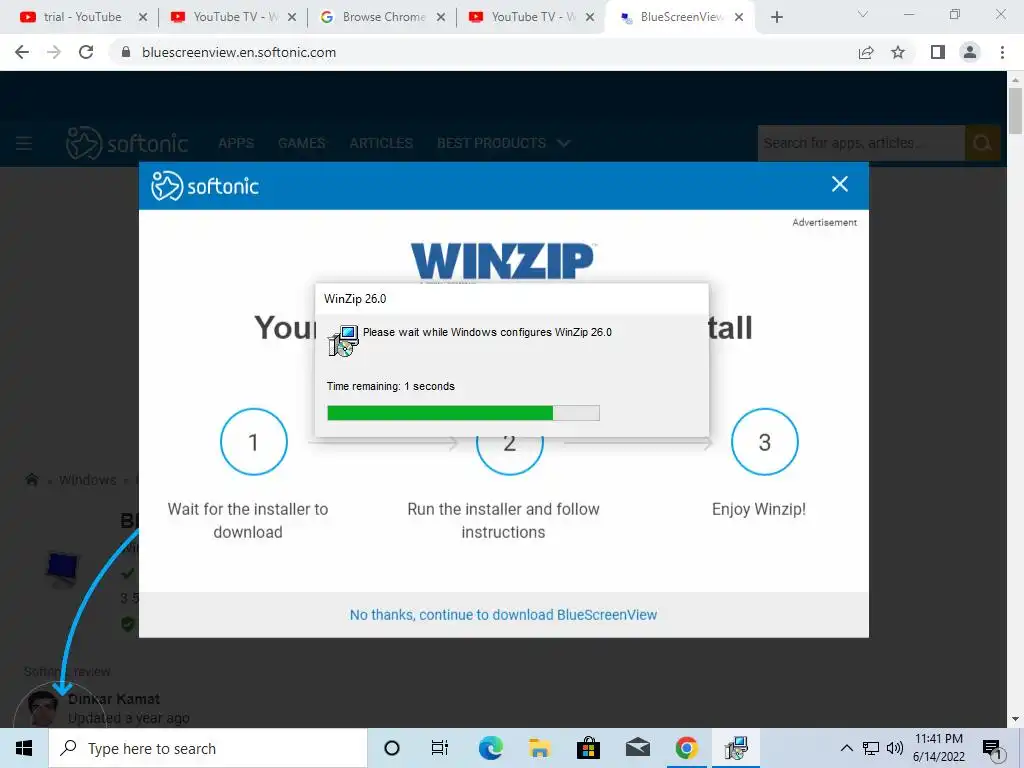Click the Softonic search field
Screen dimensions: 1024x768
[861, 143]
